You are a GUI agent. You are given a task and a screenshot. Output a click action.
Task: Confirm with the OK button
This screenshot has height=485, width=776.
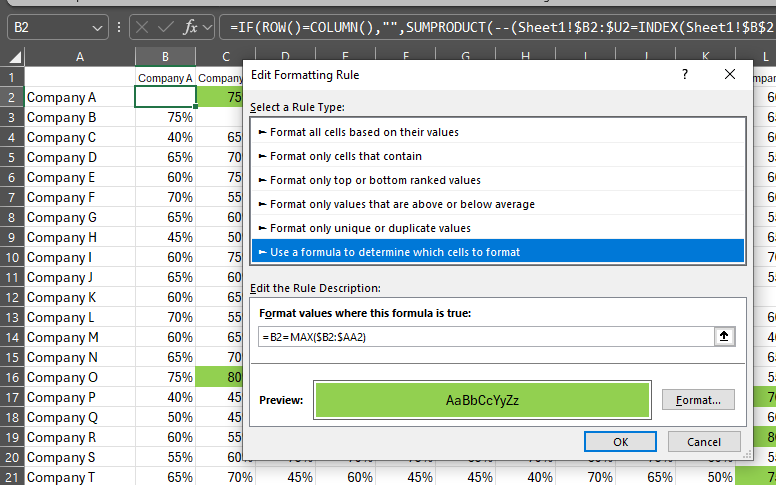coord(620,441)
